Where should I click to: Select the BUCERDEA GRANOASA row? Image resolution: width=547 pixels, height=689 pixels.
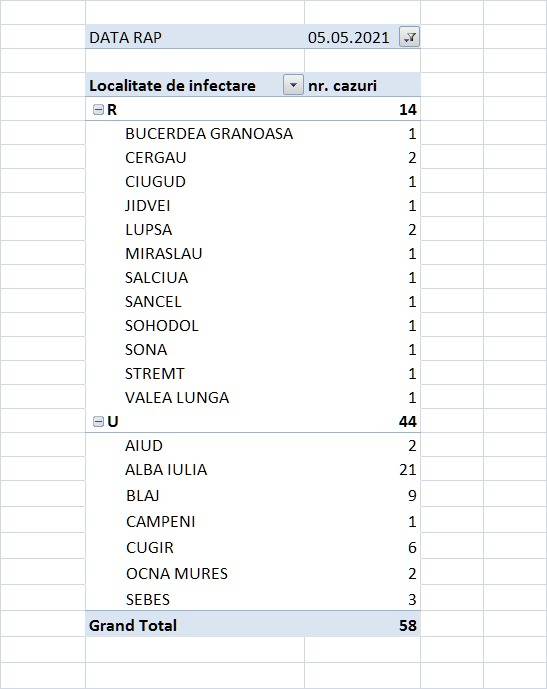pos(253,134)
